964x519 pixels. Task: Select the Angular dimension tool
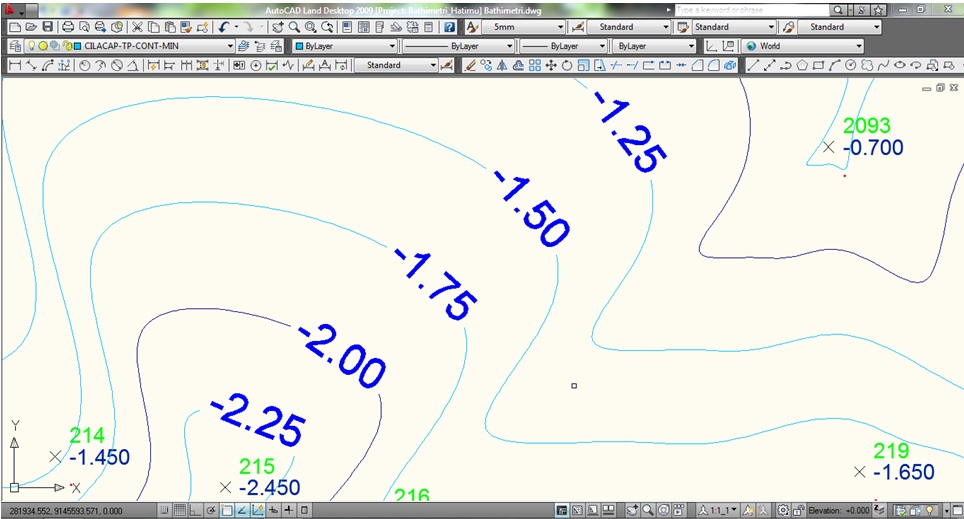coord(133,65)
